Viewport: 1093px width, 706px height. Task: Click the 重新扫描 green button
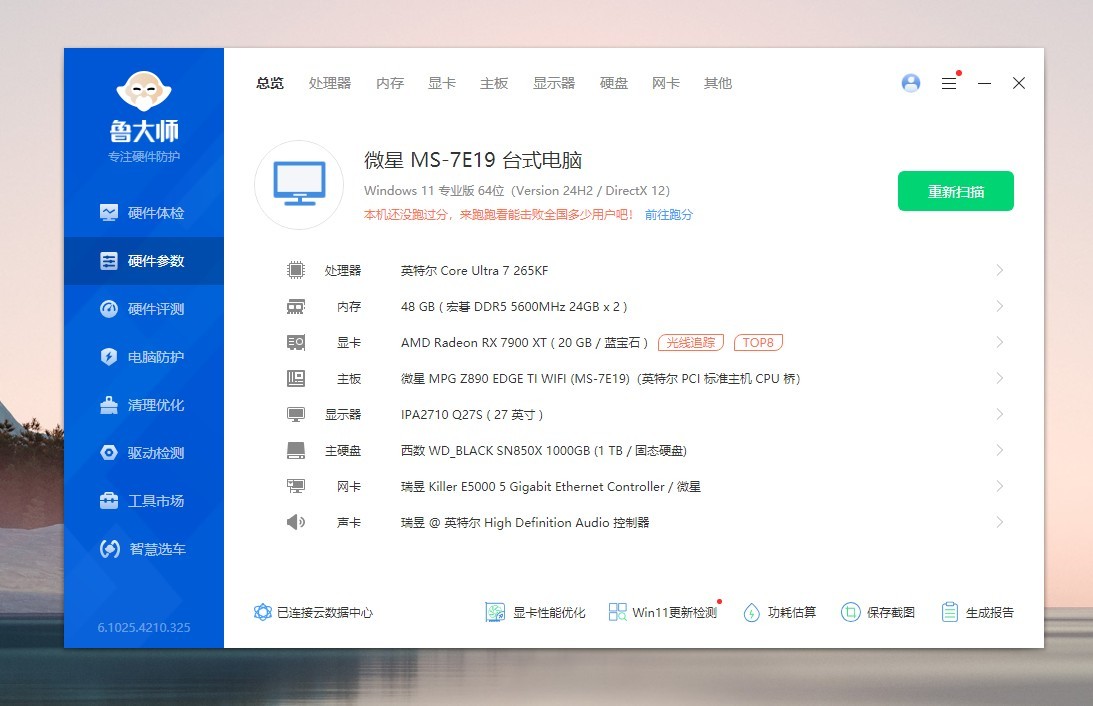coord(956,191)
